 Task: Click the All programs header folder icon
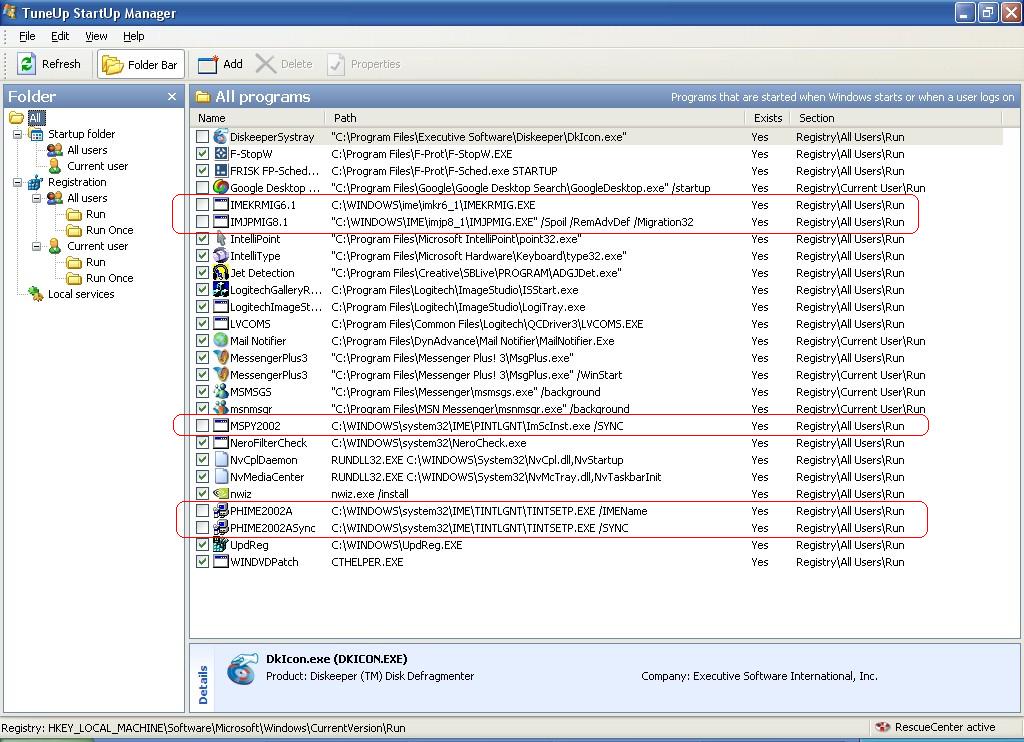point(203,97)
